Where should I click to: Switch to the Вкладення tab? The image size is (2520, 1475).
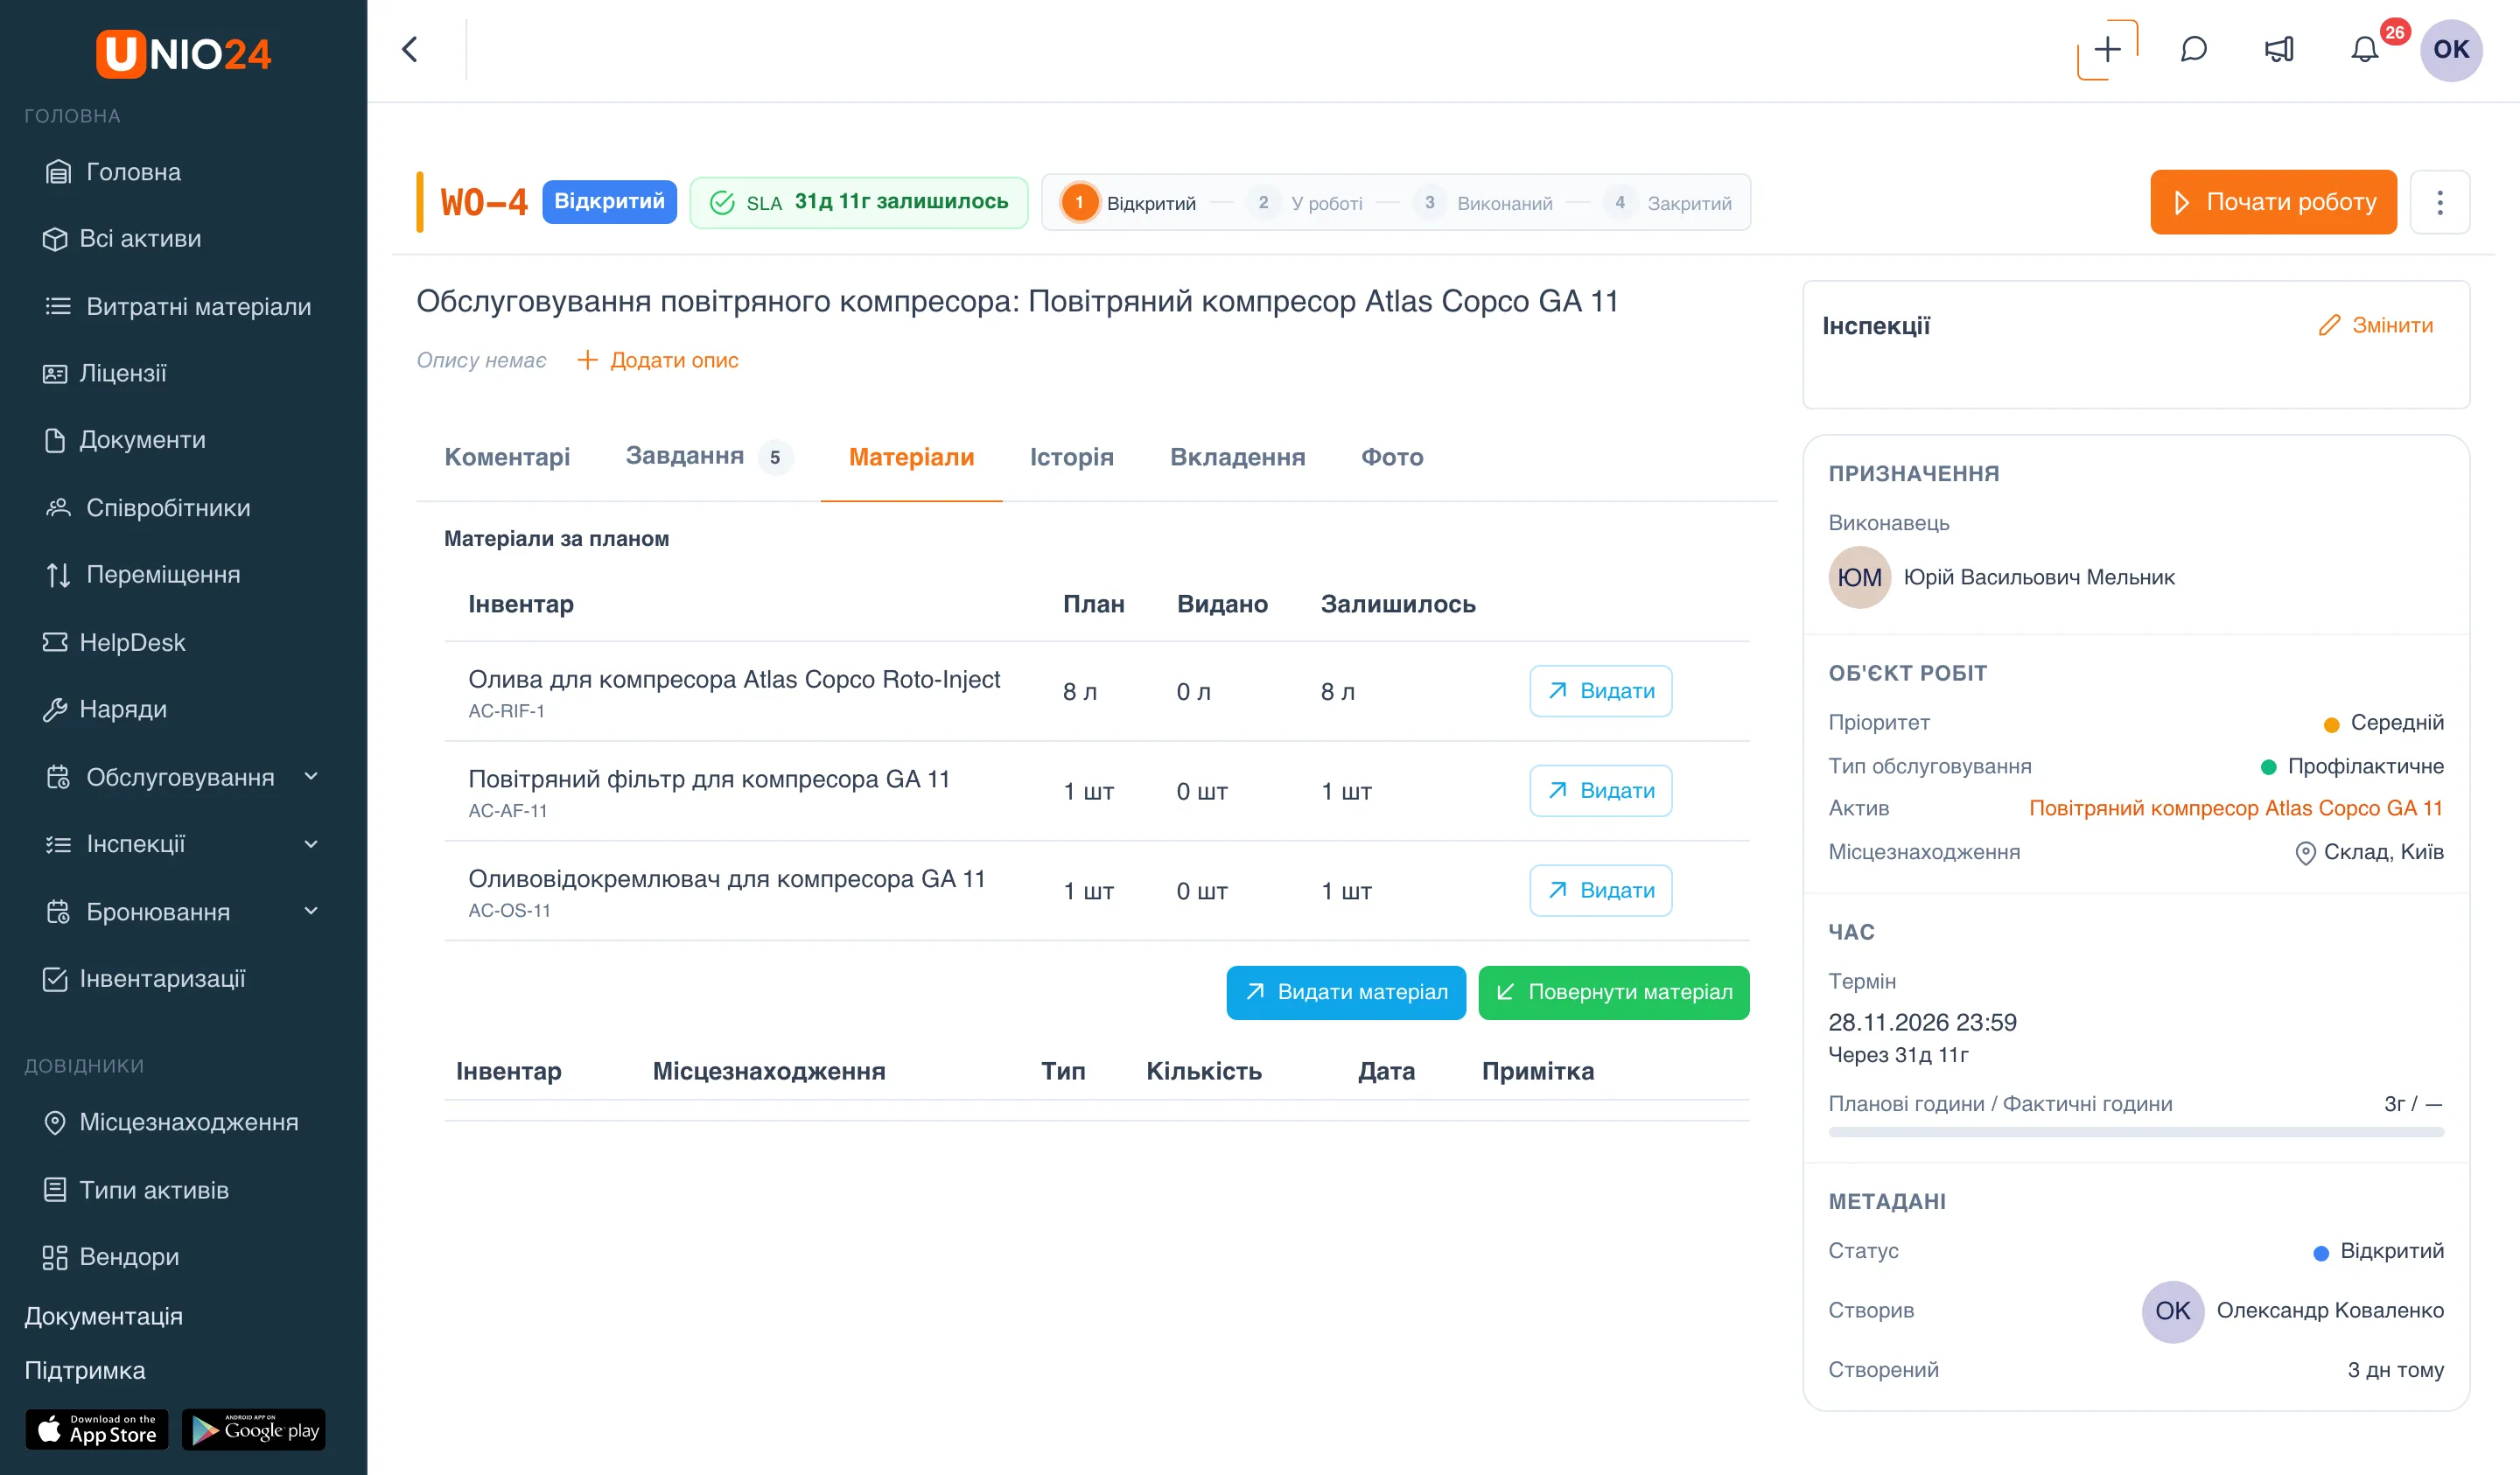1238,457
